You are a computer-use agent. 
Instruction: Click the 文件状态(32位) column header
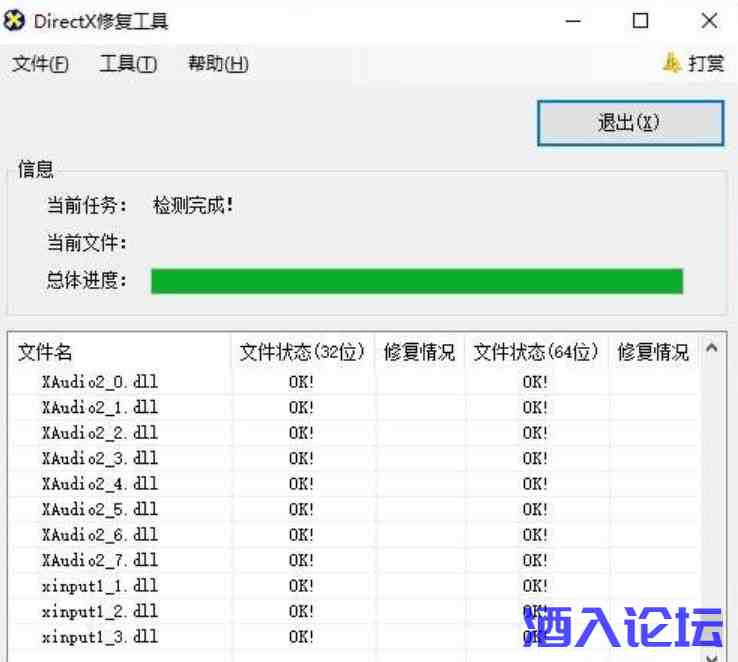coord(302,352)
